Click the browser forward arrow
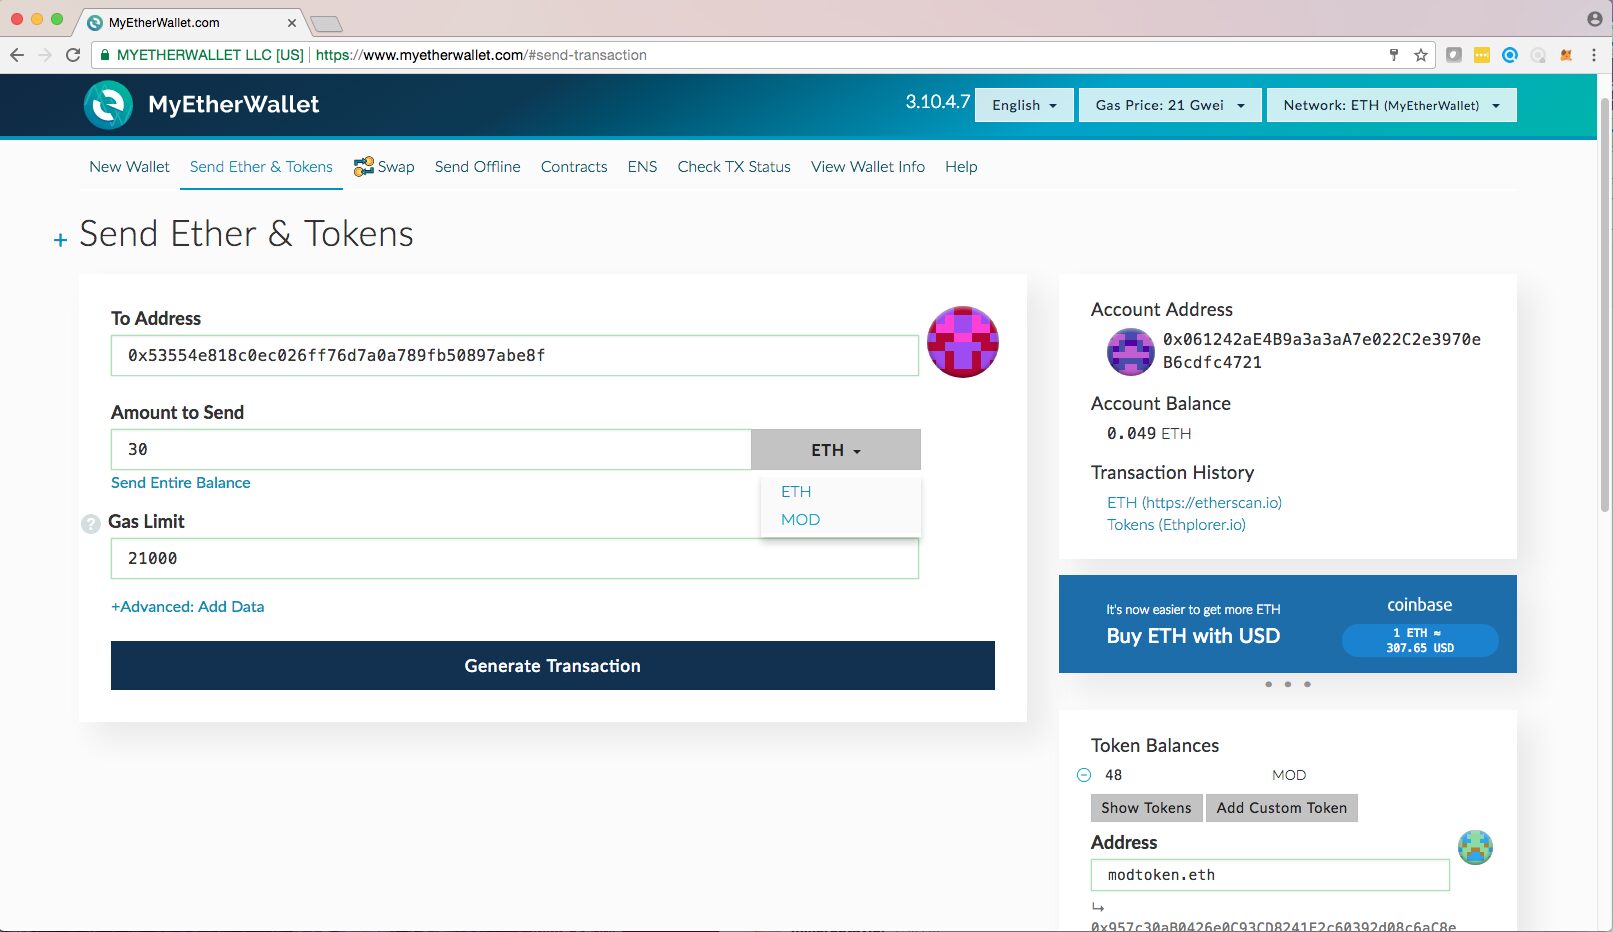The height and width of the screenshot is (932, 1613). pyautogui.click(x=45, y=55)
